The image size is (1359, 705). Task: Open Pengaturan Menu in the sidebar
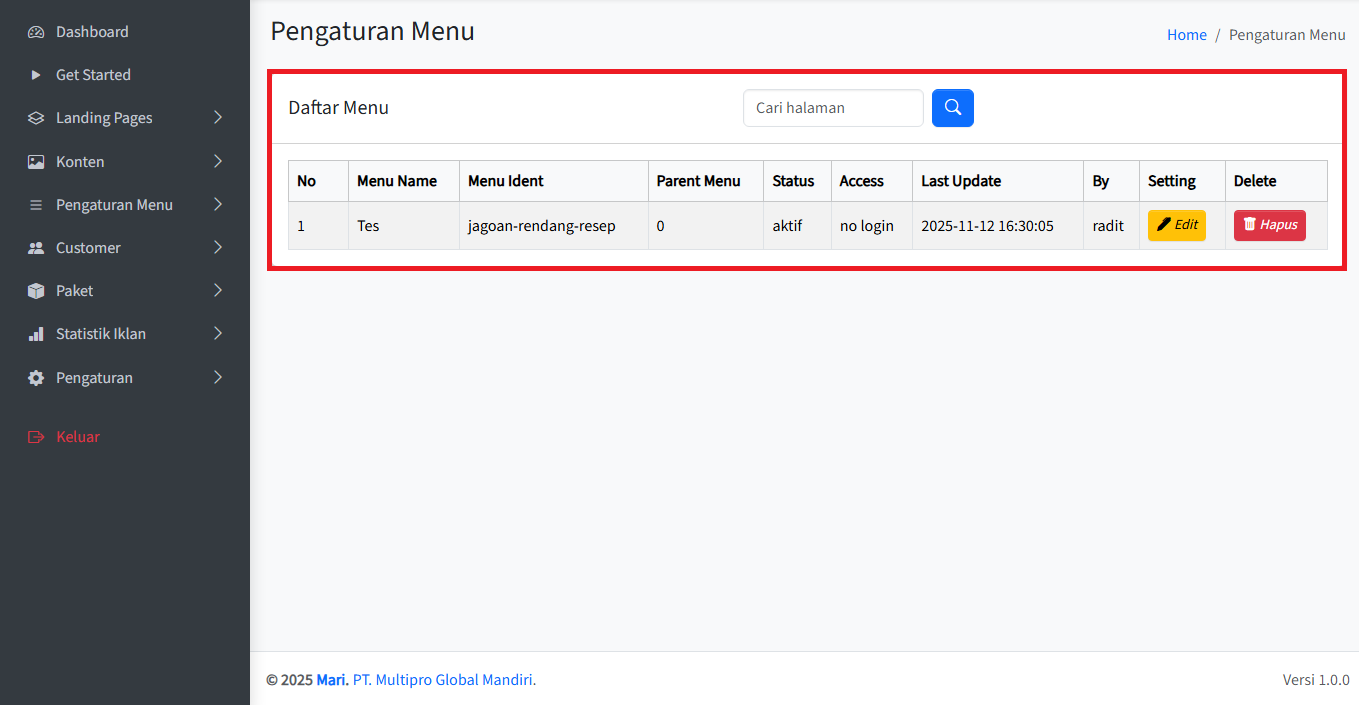click(x=114, y=205)
